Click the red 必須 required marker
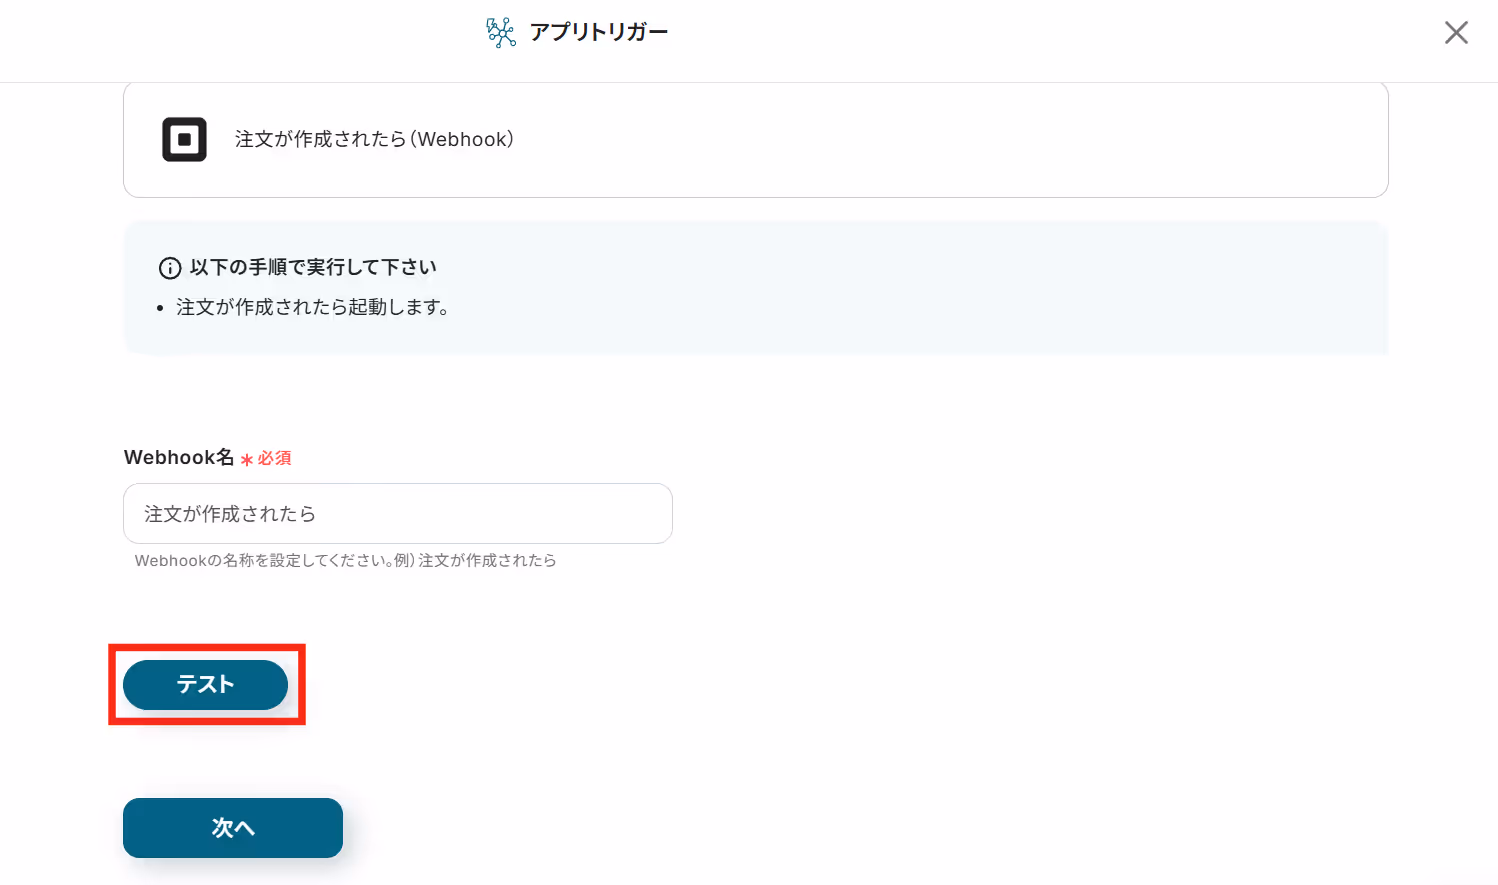1498x885 pixels. point(266,458)
